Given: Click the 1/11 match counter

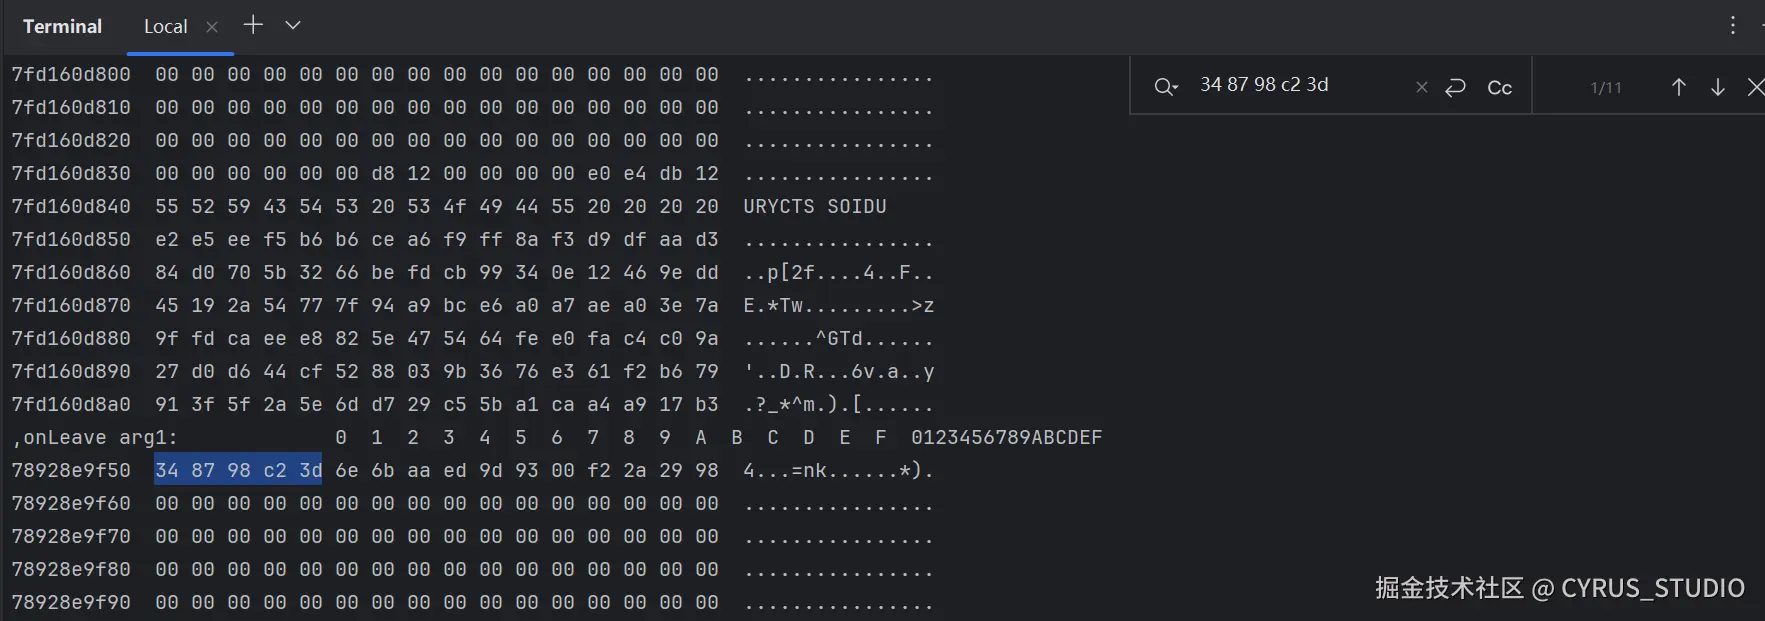Looking at the screenshot, I should (1606, 88).
